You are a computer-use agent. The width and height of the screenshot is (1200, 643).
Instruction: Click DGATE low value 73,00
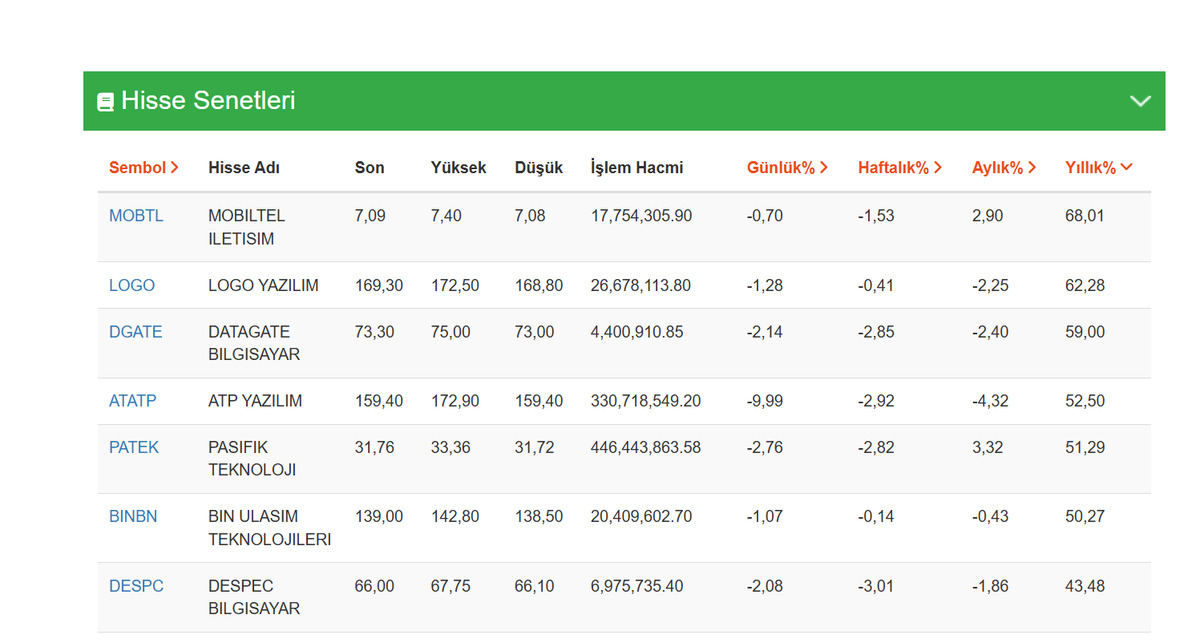tap(535, 332)
